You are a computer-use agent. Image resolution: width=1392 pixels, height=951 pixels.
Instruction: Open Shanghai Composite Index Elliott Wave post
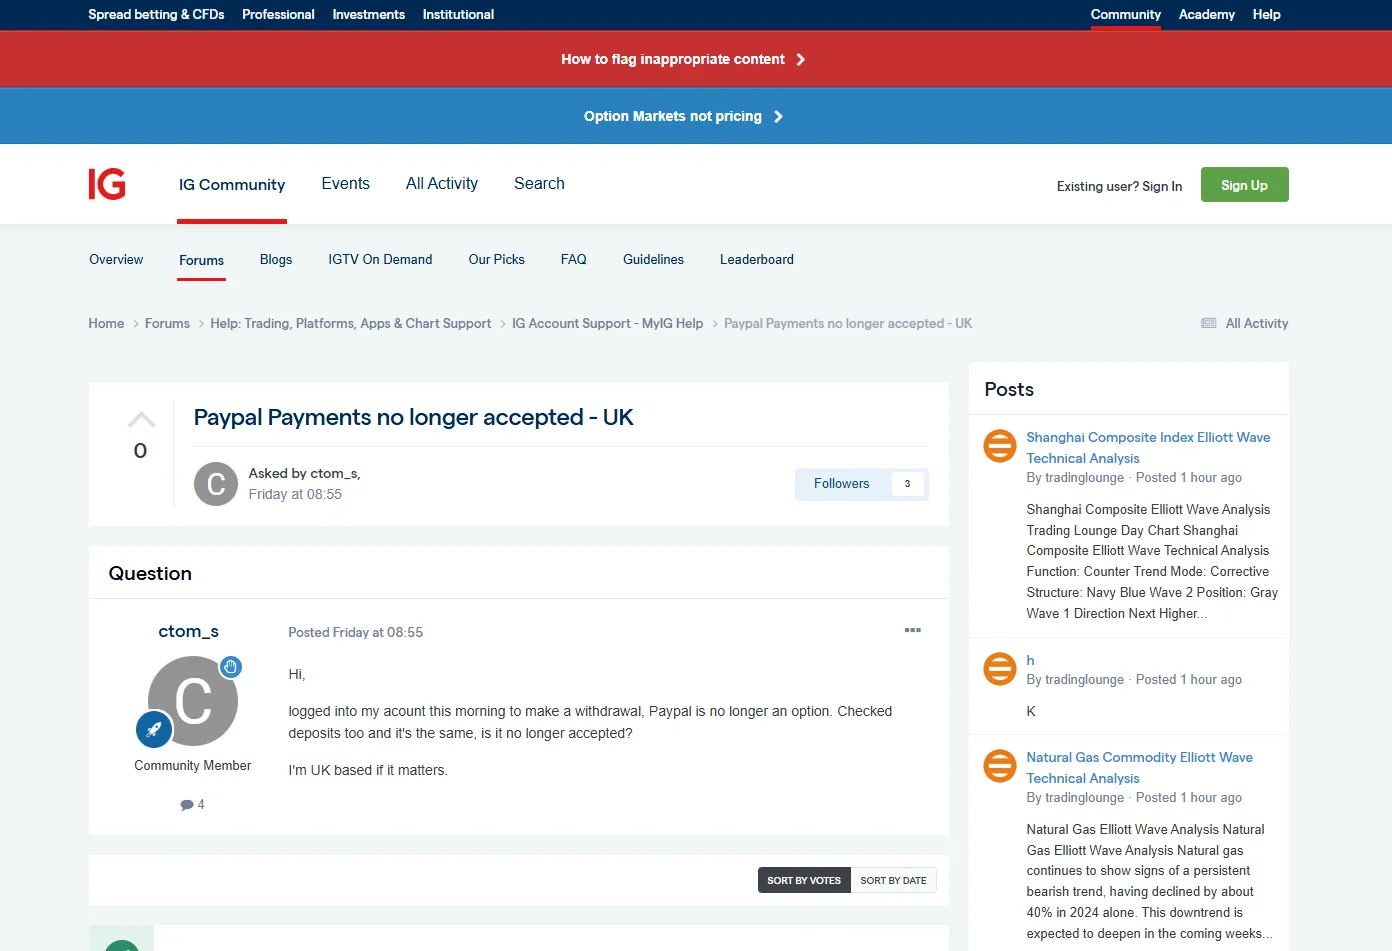point(1148,448)
